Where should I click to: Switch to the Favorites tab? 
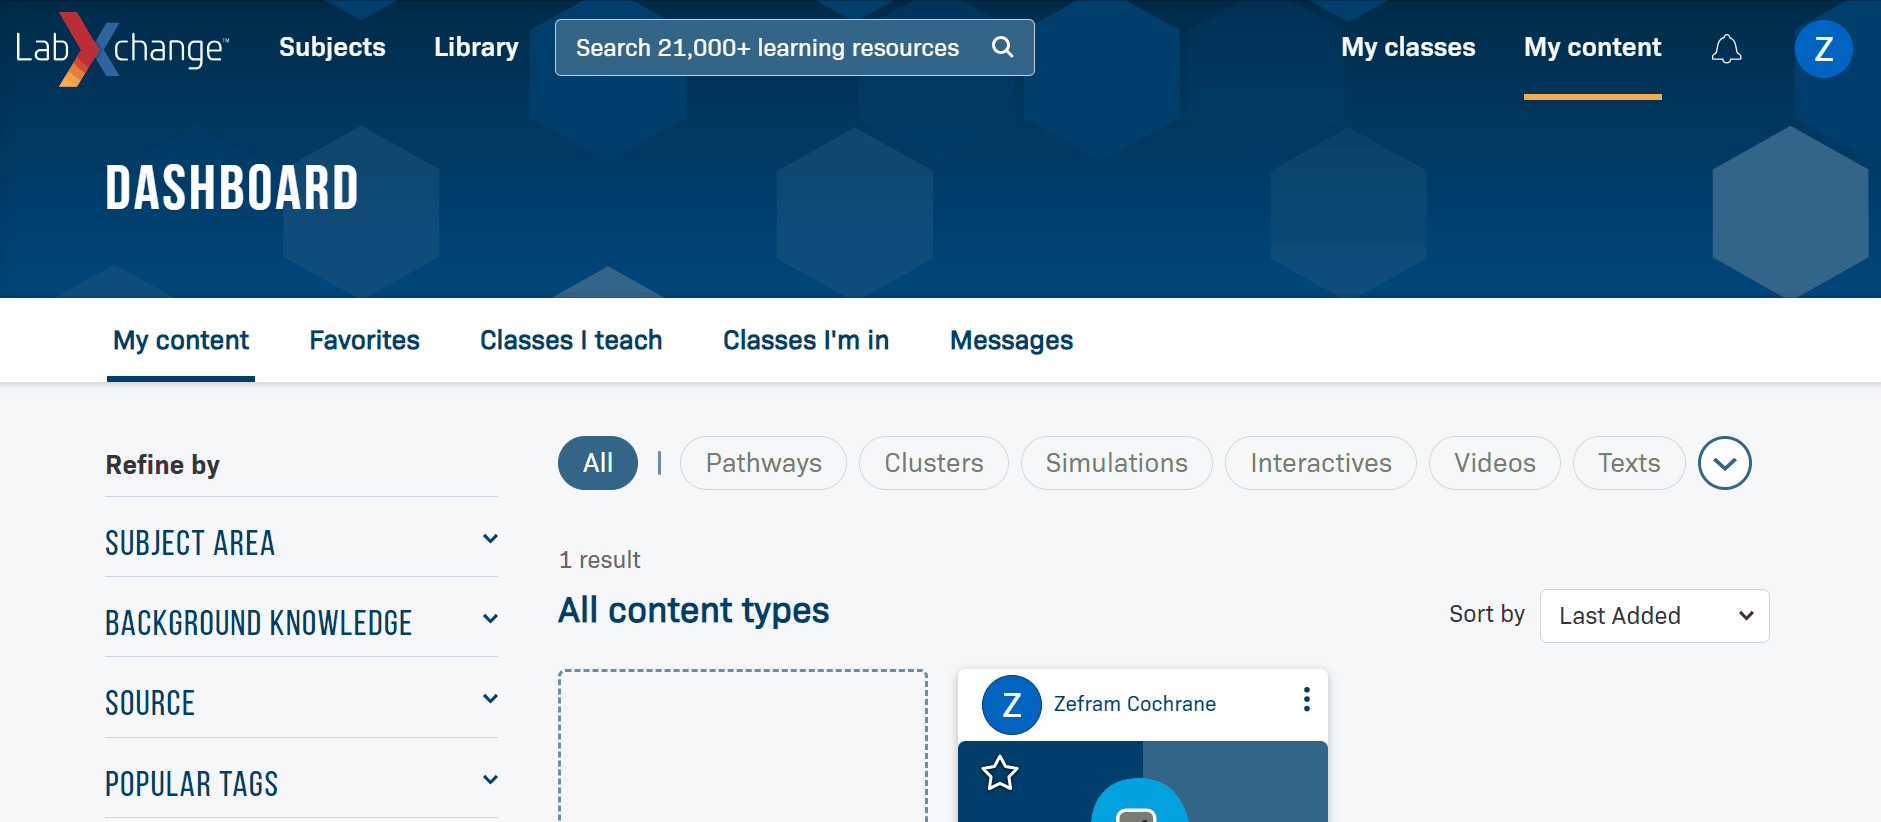(x=364, y=340)
